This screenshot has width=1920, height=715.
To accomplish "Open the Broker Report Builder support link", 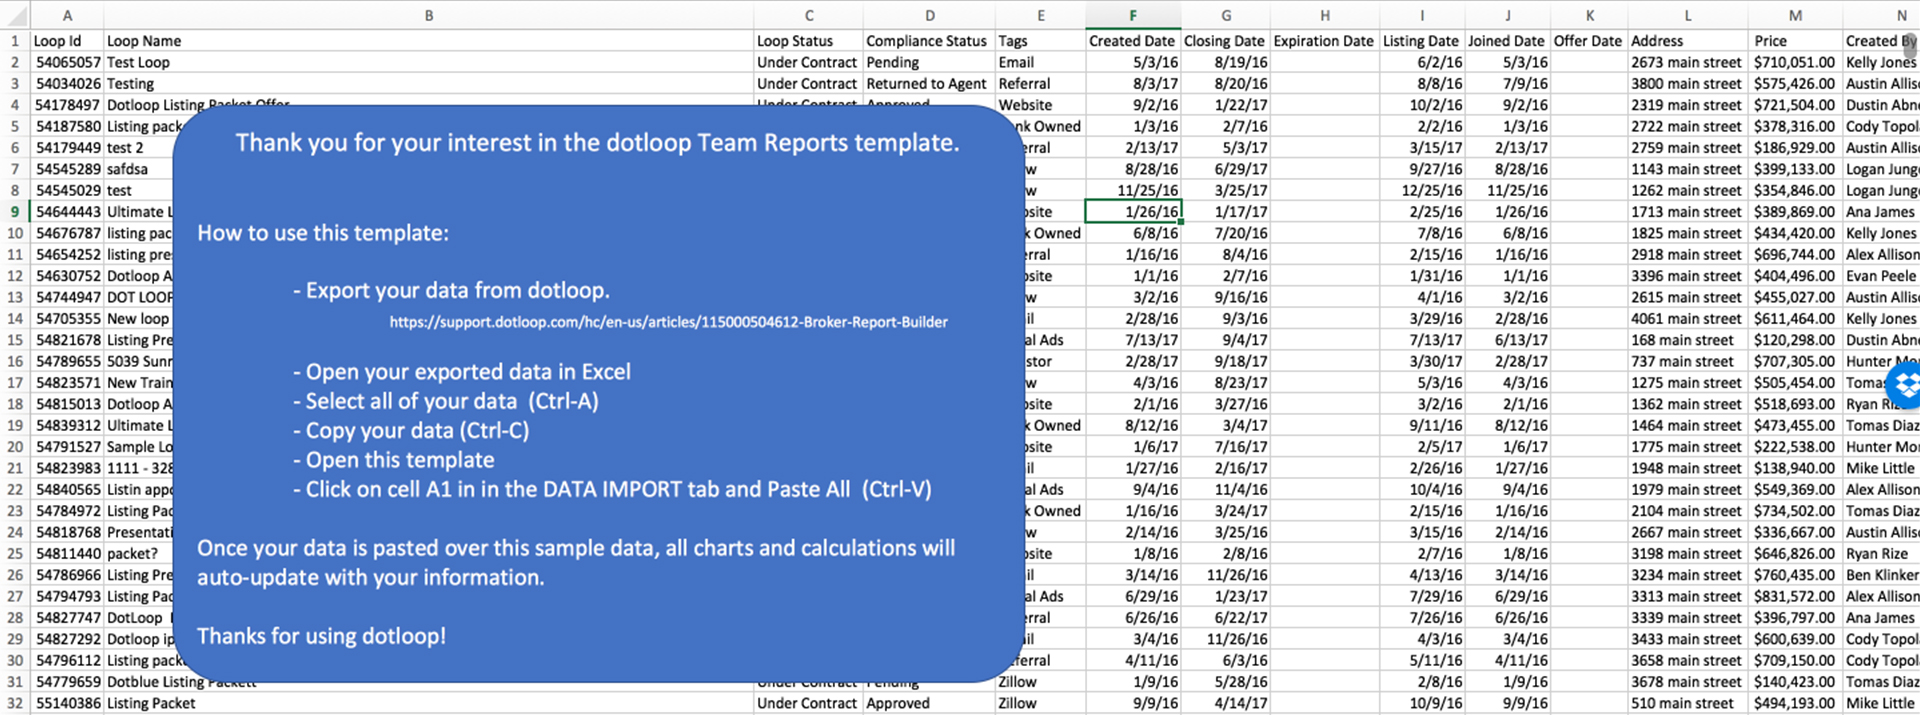I will (668, 322).
